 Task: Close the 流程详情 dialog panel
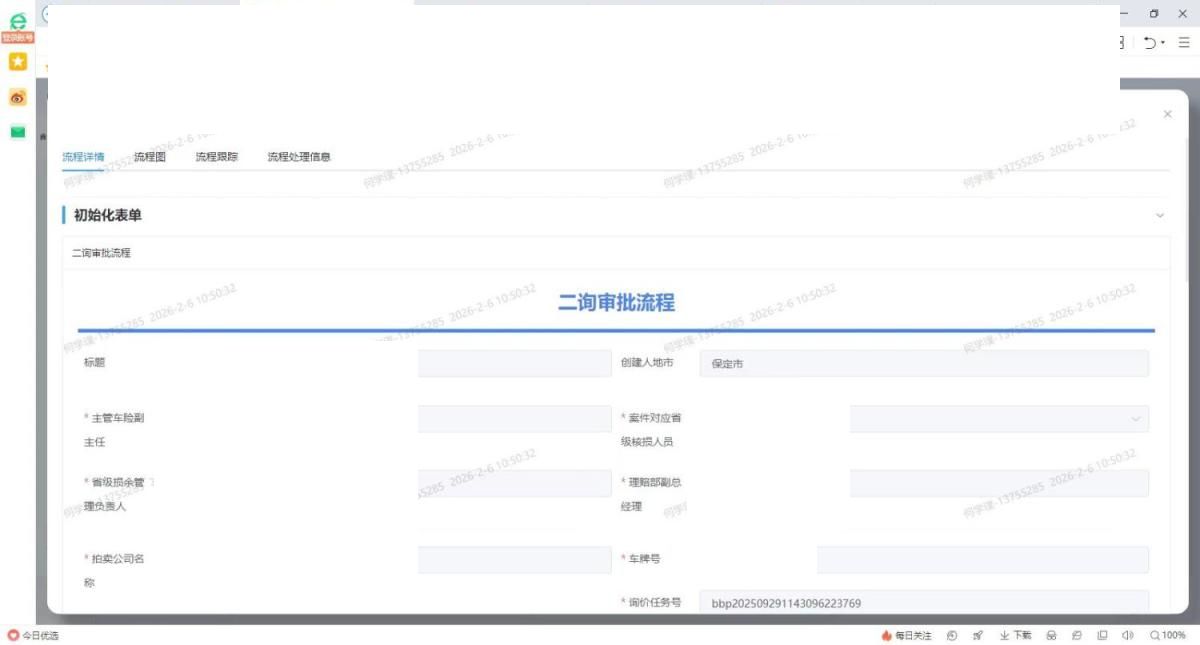point(1167,115)
